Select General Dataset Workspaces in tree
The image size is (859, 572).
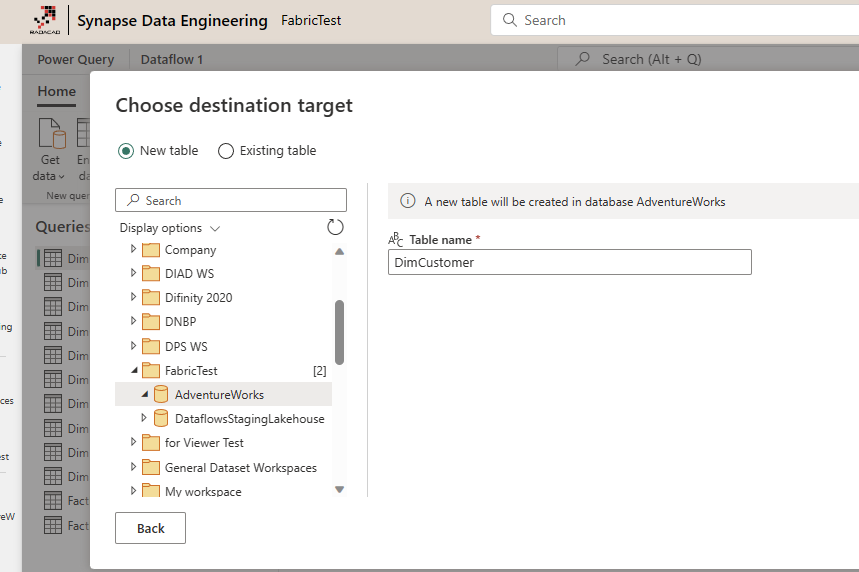point(240,467)
